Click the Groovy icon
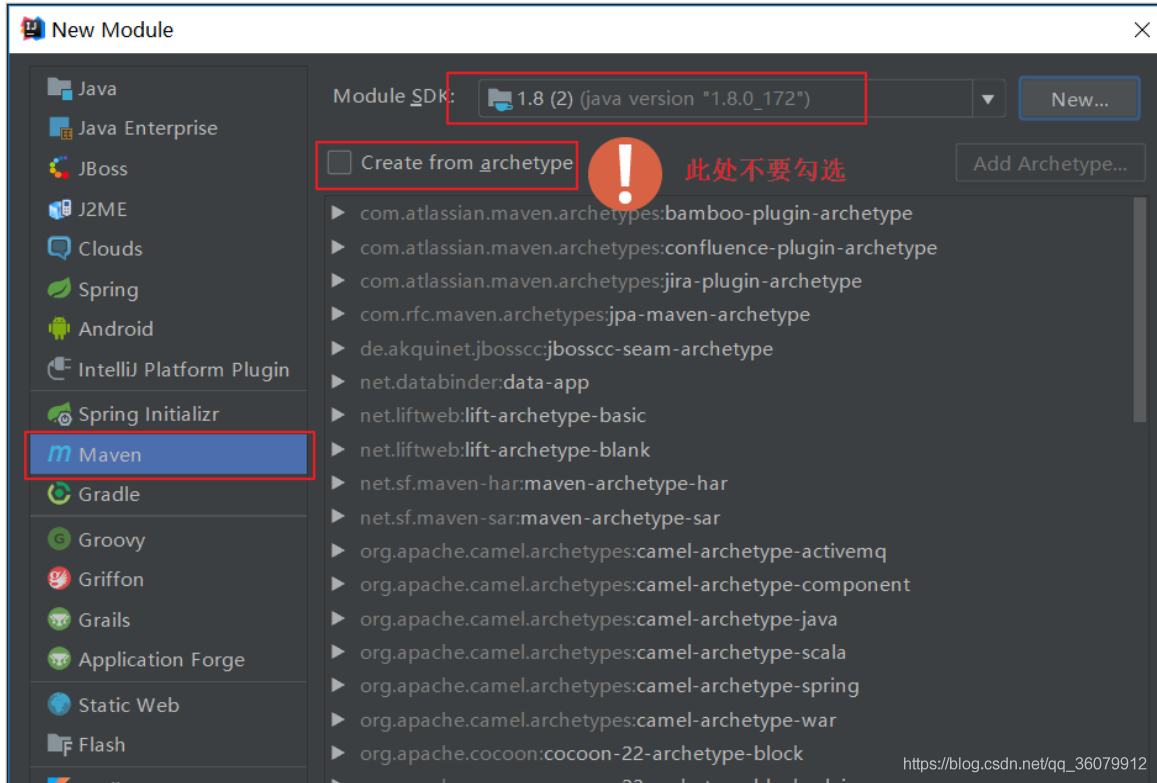Screen dimensions: 1157x783 point(59,539)
